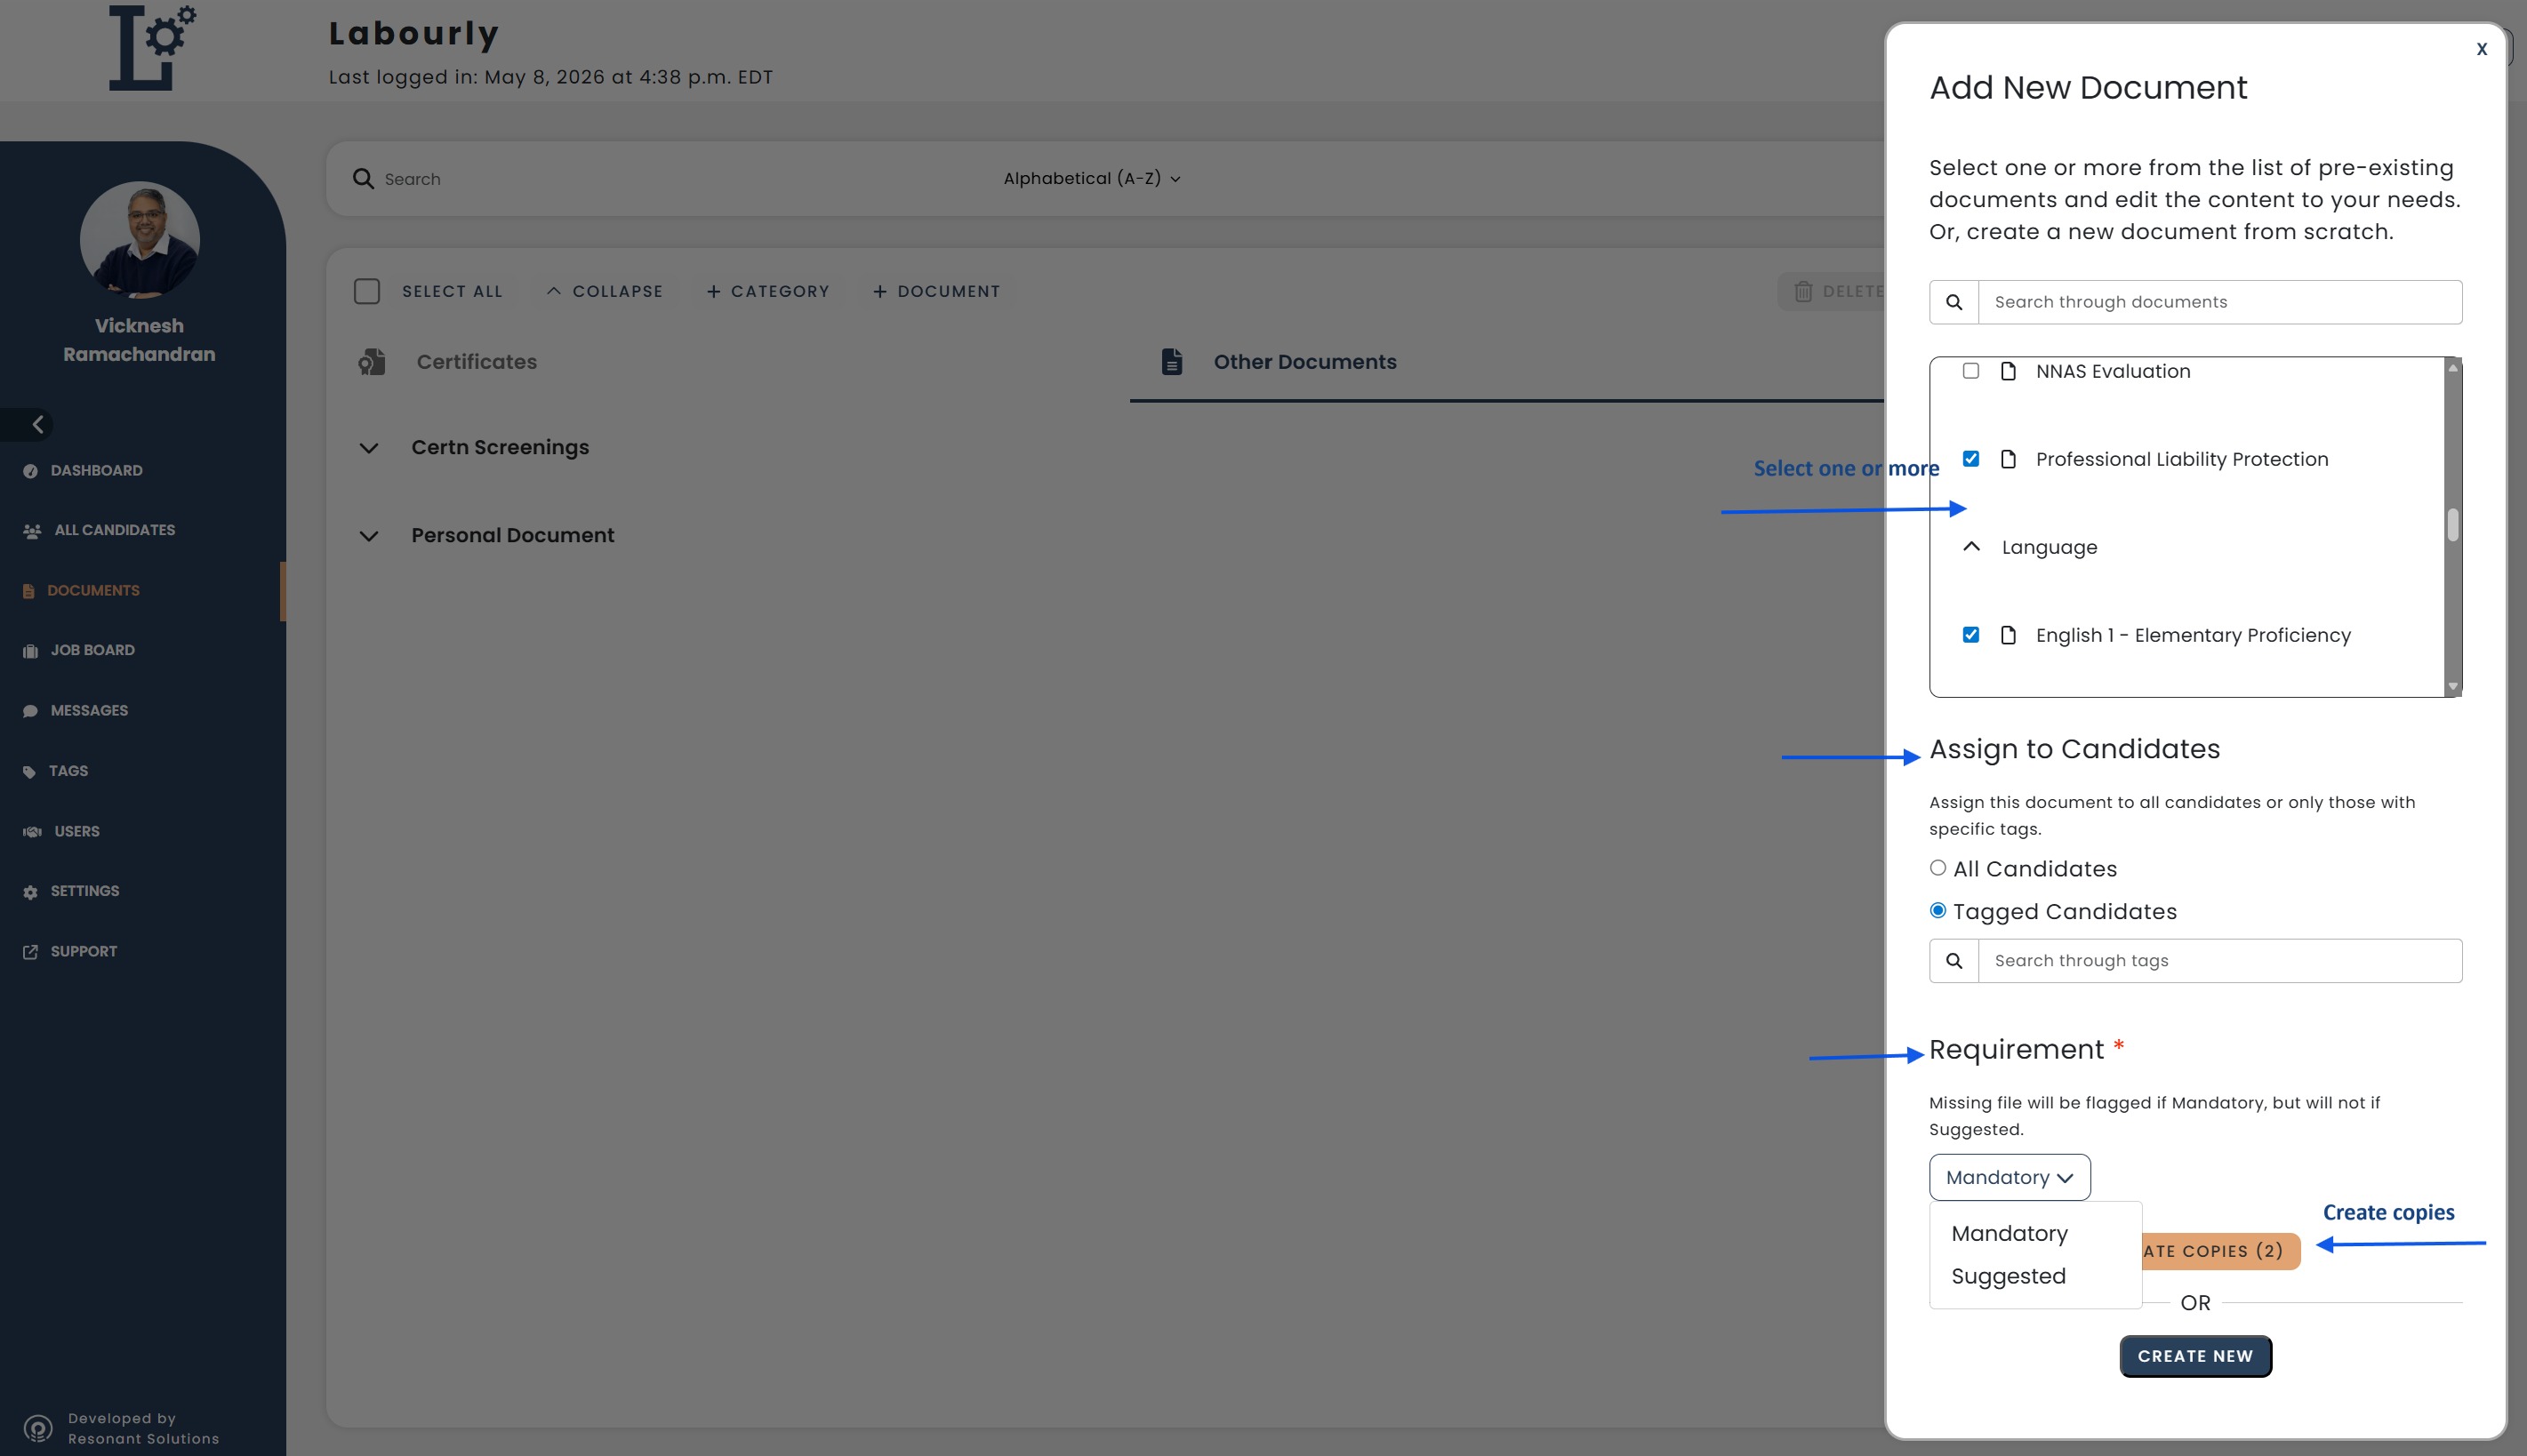2527x1456 pixels.
Task: Open Job Board from the sidebar icon
Action: (x=30, y=651)
